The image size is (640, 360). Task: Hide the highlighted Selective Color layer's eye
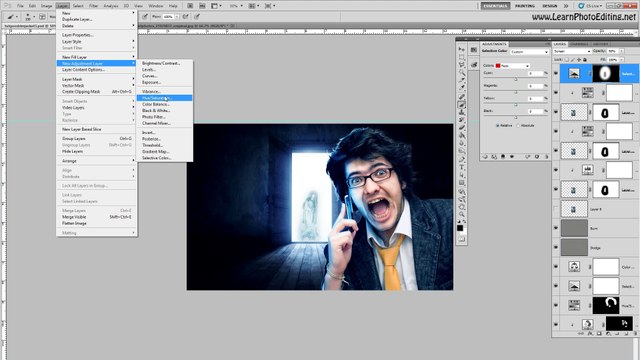click(x=556, y=73)
